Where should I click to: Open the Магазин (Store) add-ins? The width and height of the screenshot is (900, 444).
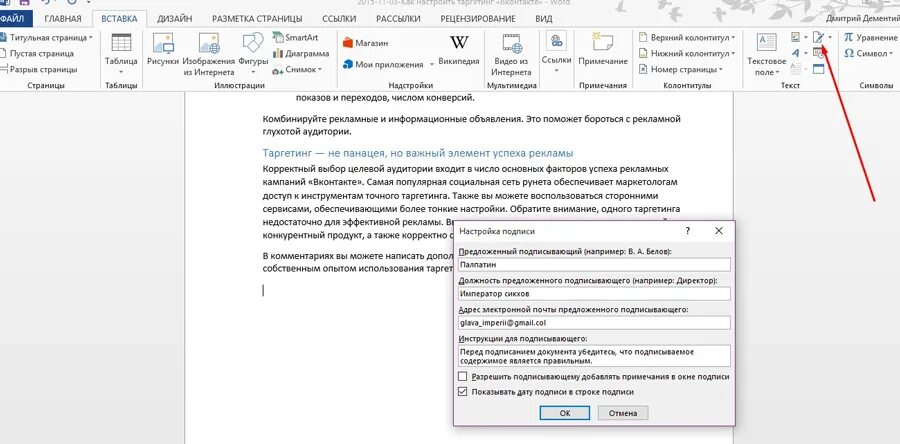tap(365, 43)
